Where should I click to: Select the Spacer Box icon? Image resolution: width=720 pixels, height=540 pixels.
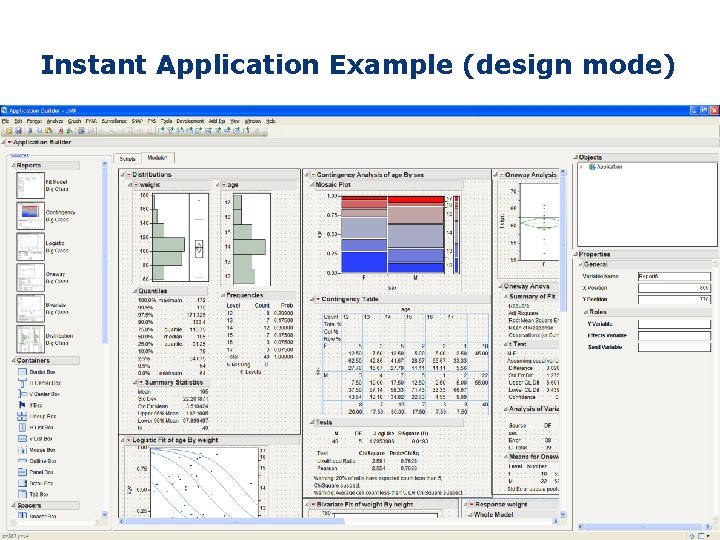[22, 516]
